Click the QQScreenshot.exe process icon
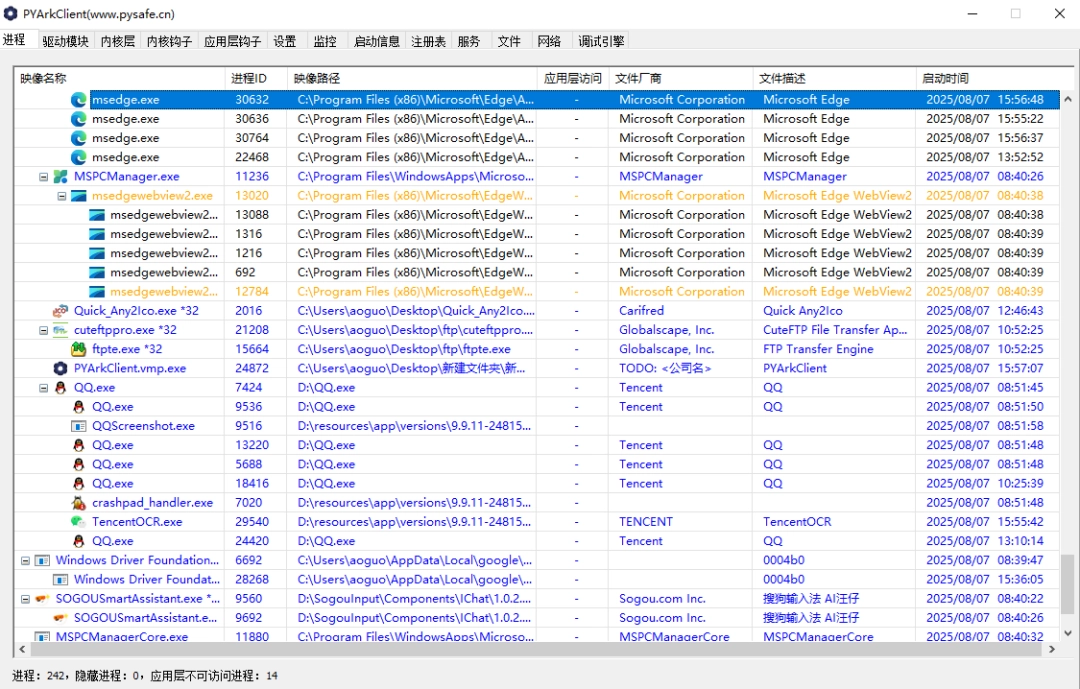The image size is (1080, 689). coord(79,426)
